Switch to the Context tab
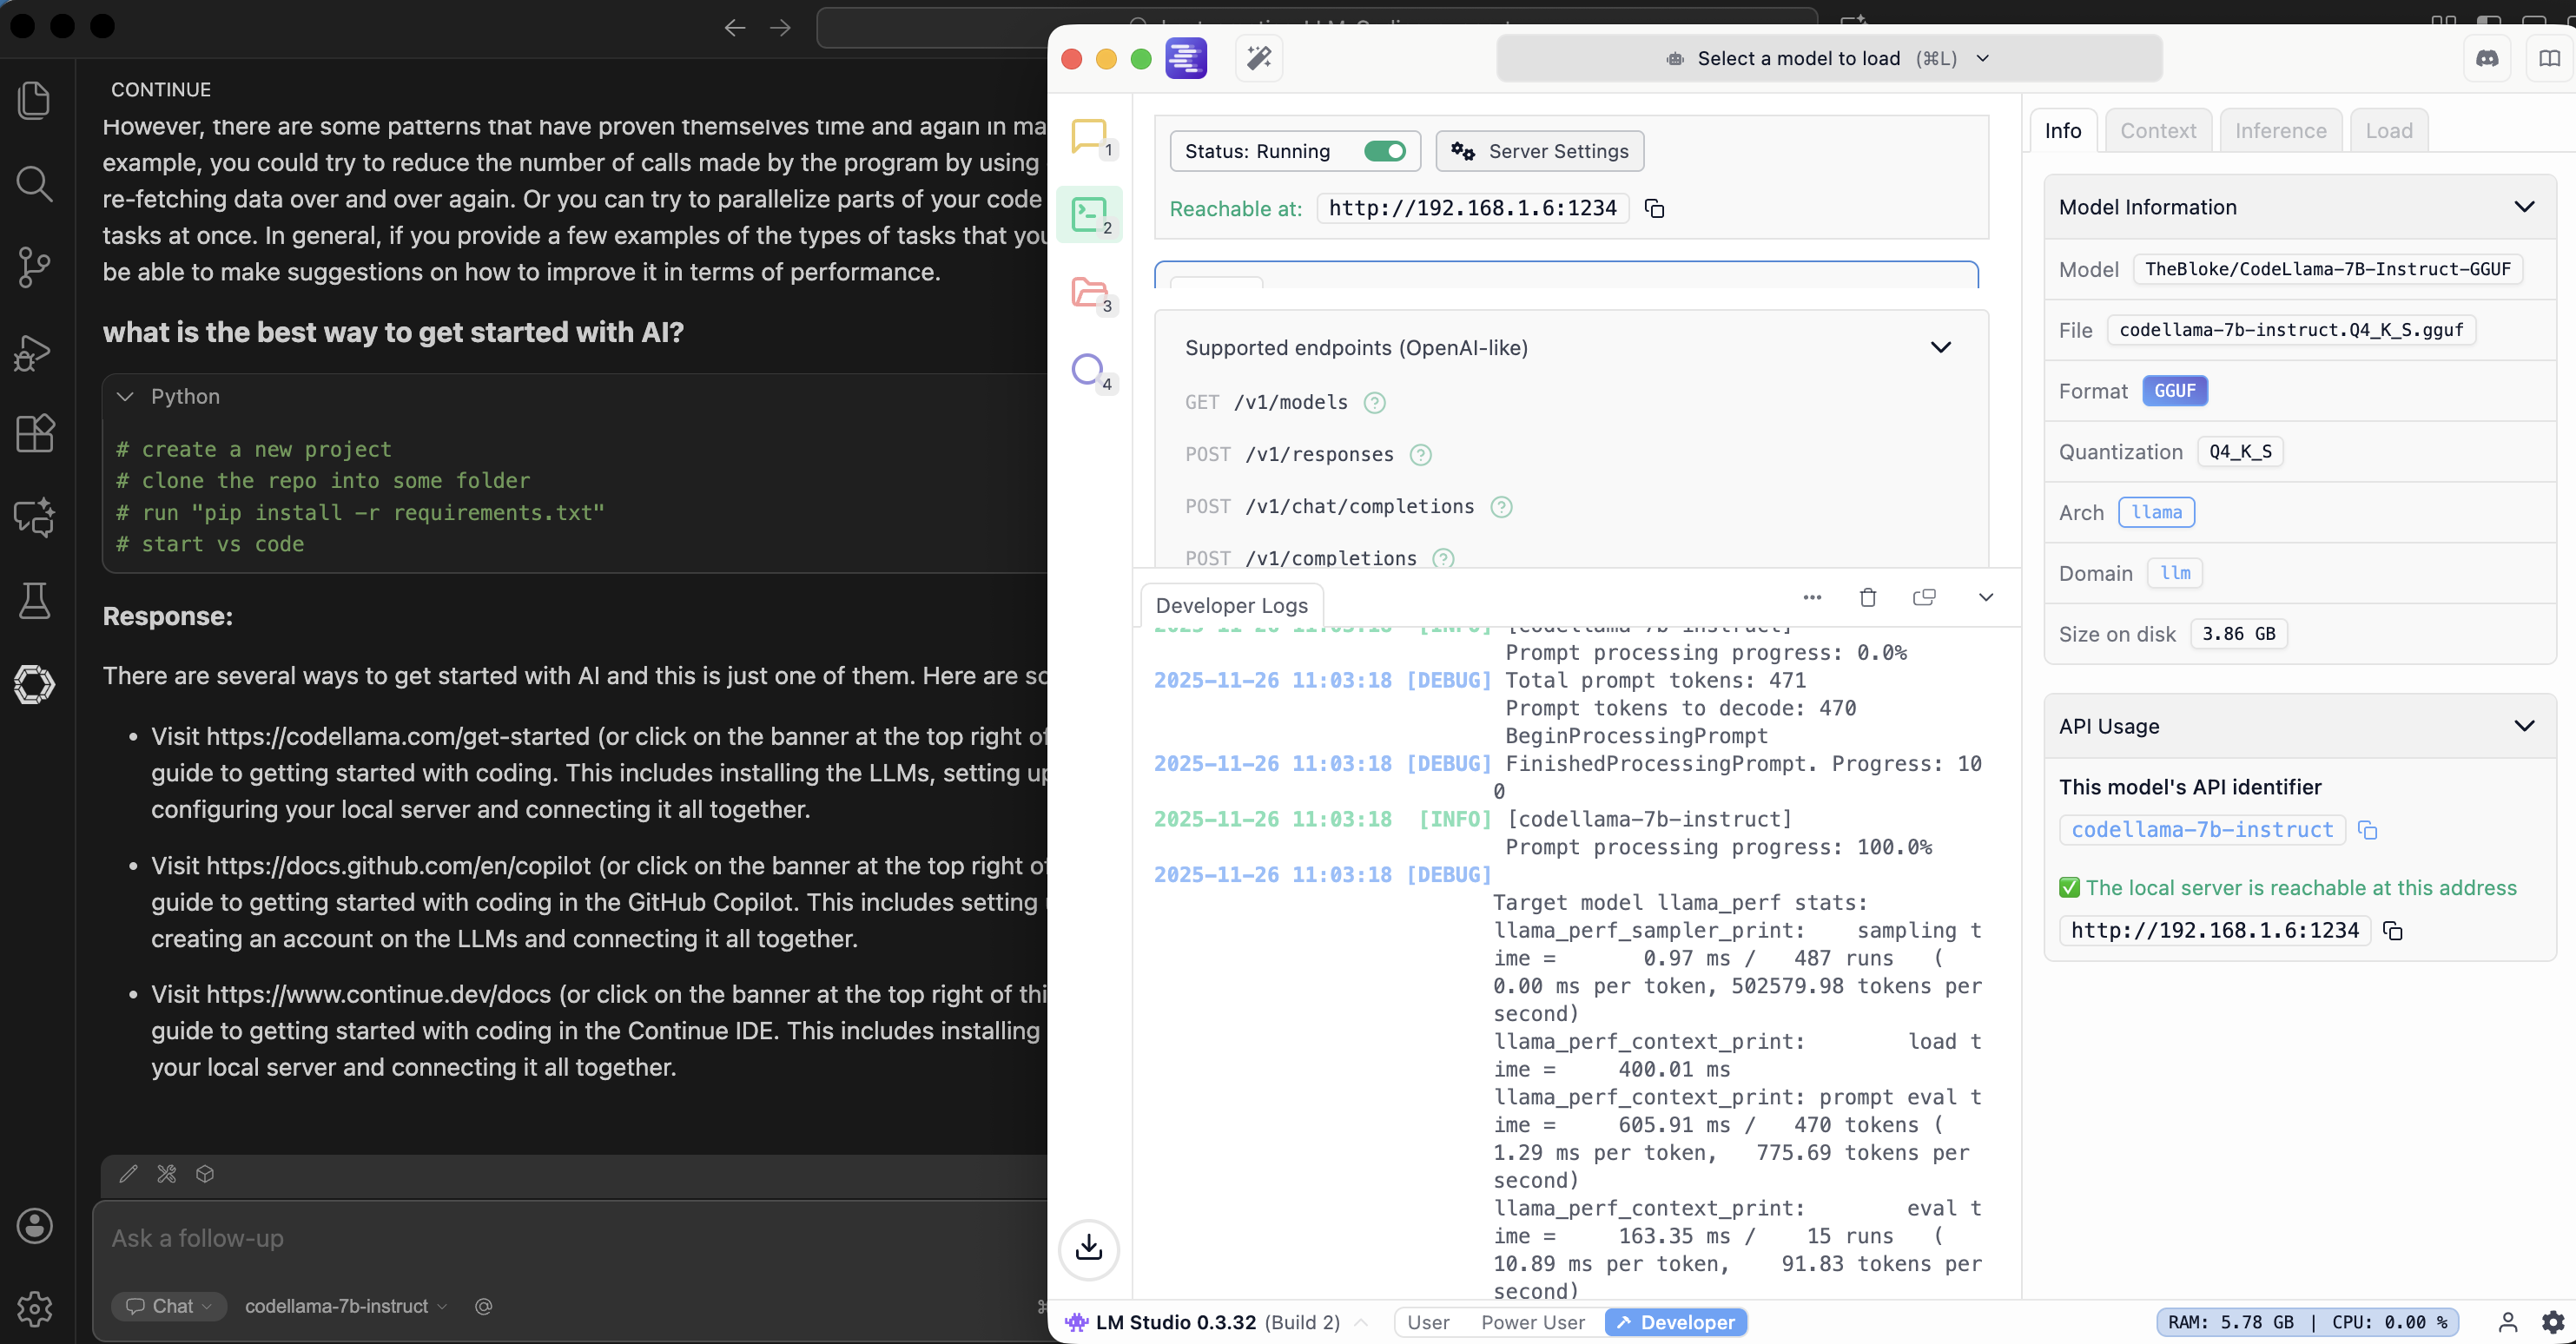This screenshot has width=2576, height=1344. [x=2158, y=131]
